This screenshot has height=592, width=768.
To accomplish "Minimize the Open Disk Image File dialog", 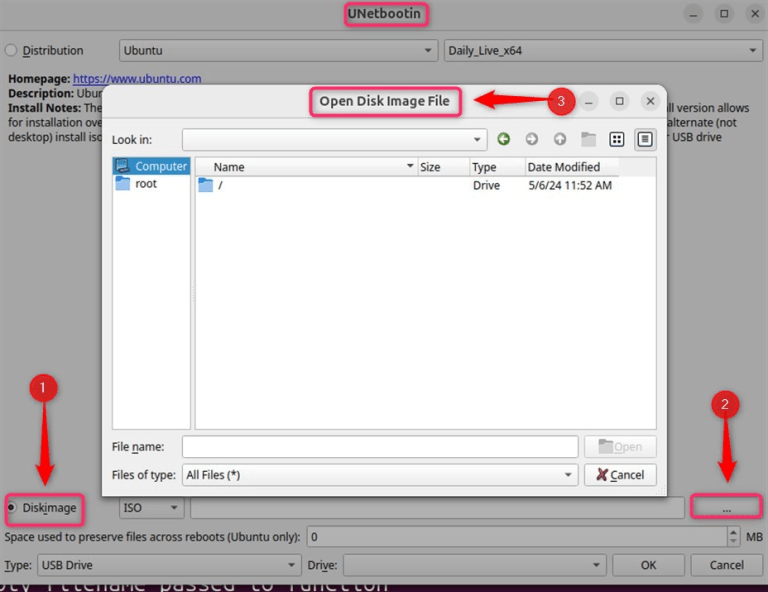I will [x=588, y=101].
